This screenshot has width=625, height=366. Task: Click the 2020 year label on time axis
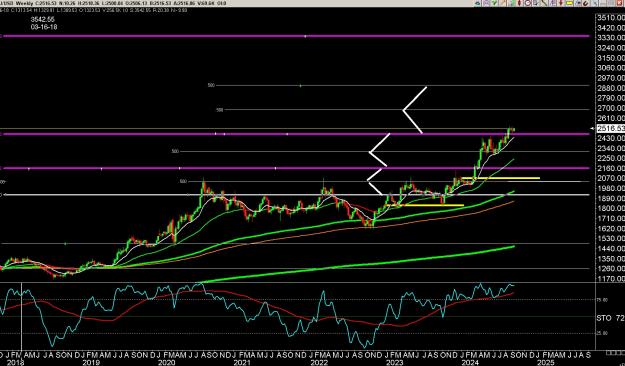pos(166,362)
